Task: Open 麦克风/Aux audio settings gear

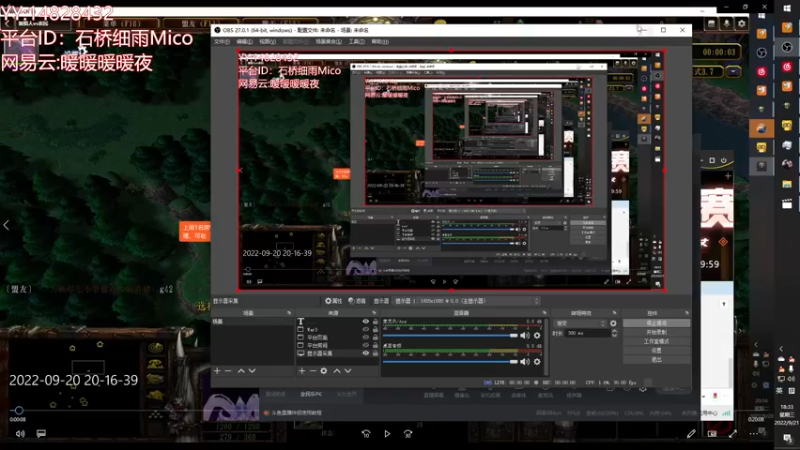Action: point(537,335)
